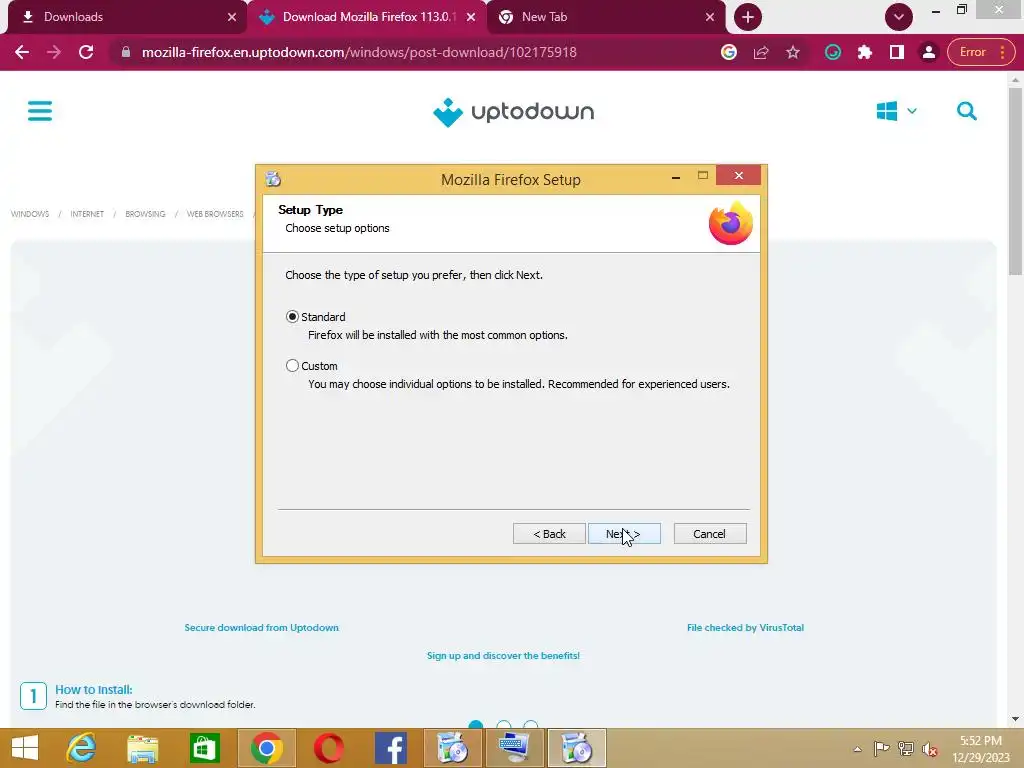Image resolution: width=1024 pixels, height=768 pixels.
Task: Click the Error update button
Action: pos(981,52)
